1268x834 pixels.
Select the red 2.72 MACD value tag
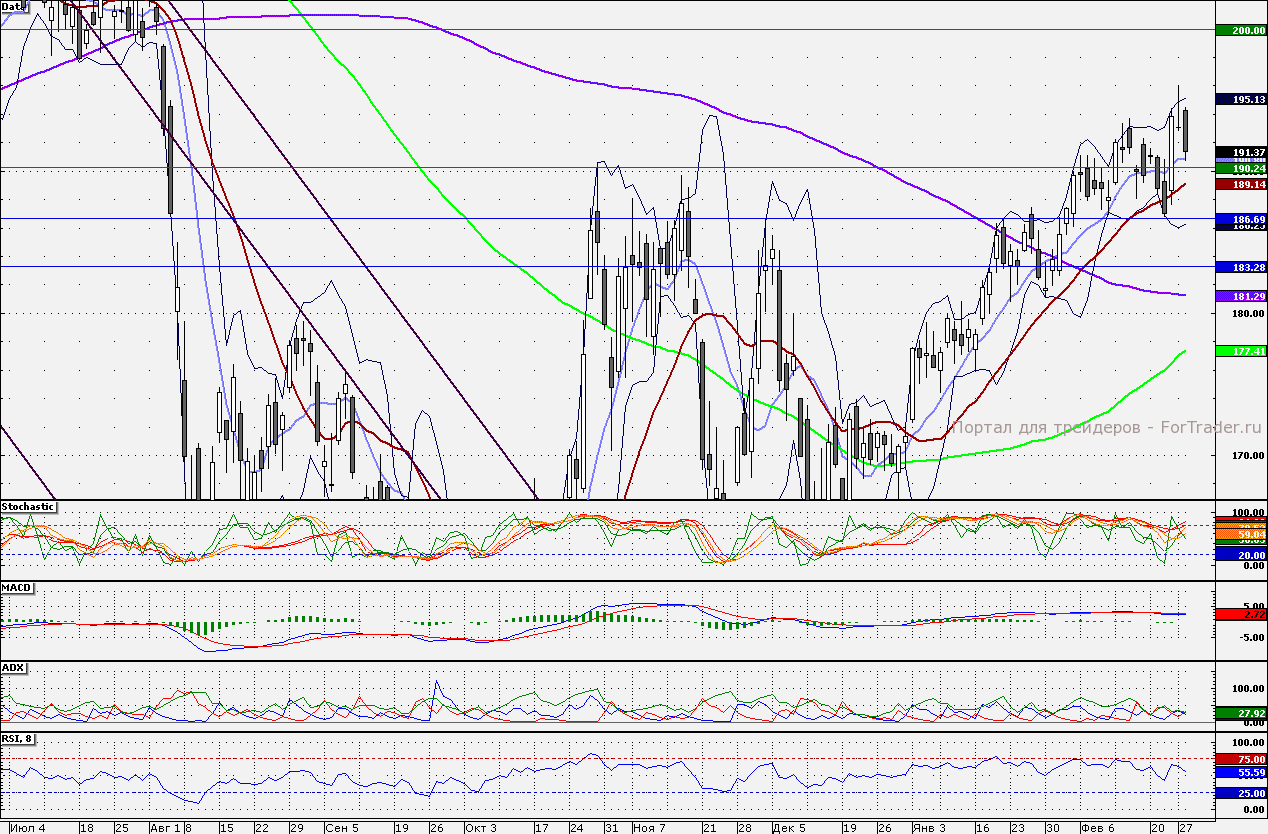pyautogui.click(x=1240, y=614)
